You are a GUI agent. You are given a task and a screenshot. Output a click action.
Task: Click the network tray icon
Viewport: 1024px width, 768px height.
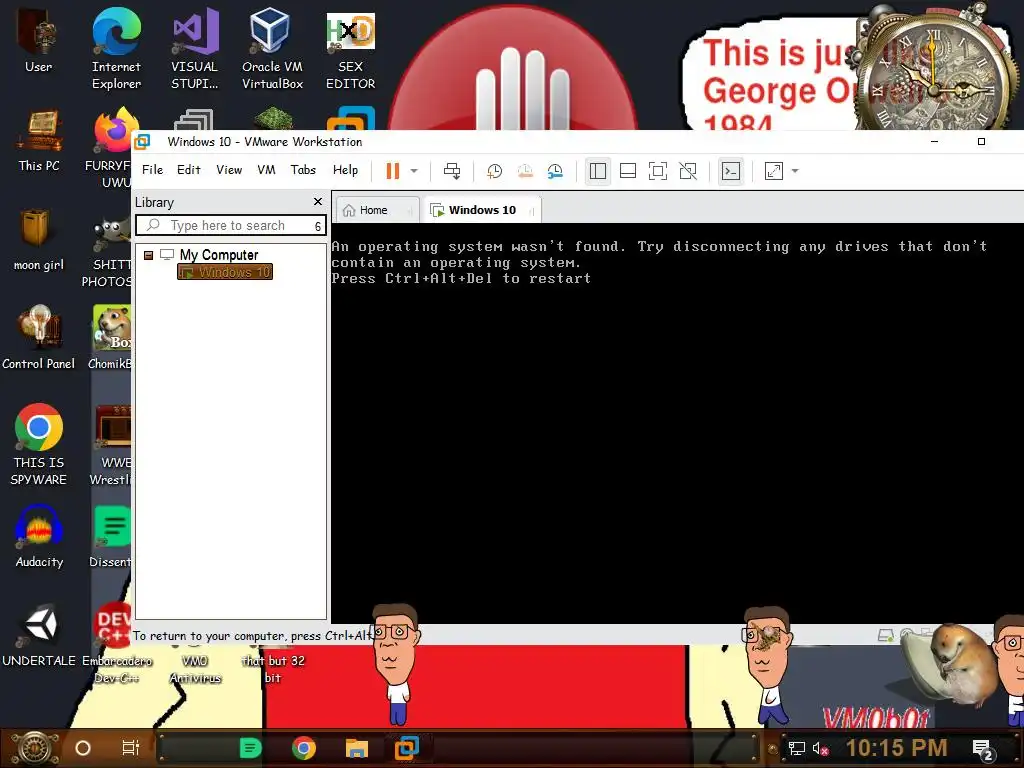[797, 748]
